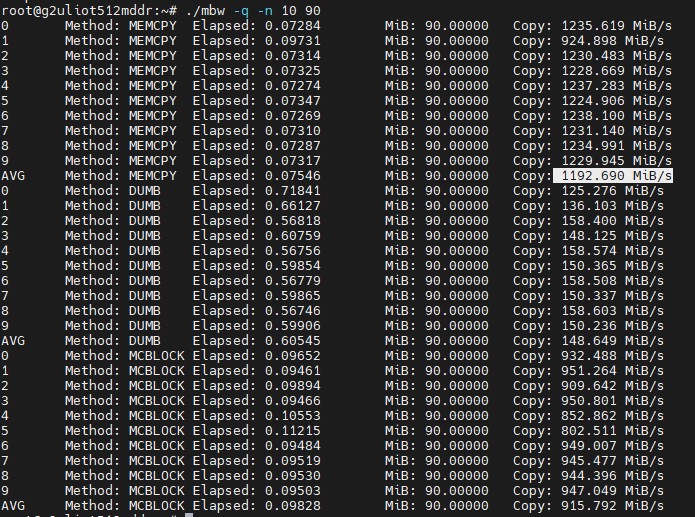The height and width of the screenshot is (517, 695).
Task: Click the copy value '150.236 MiB/s'
Action: [x=613, y=325]
